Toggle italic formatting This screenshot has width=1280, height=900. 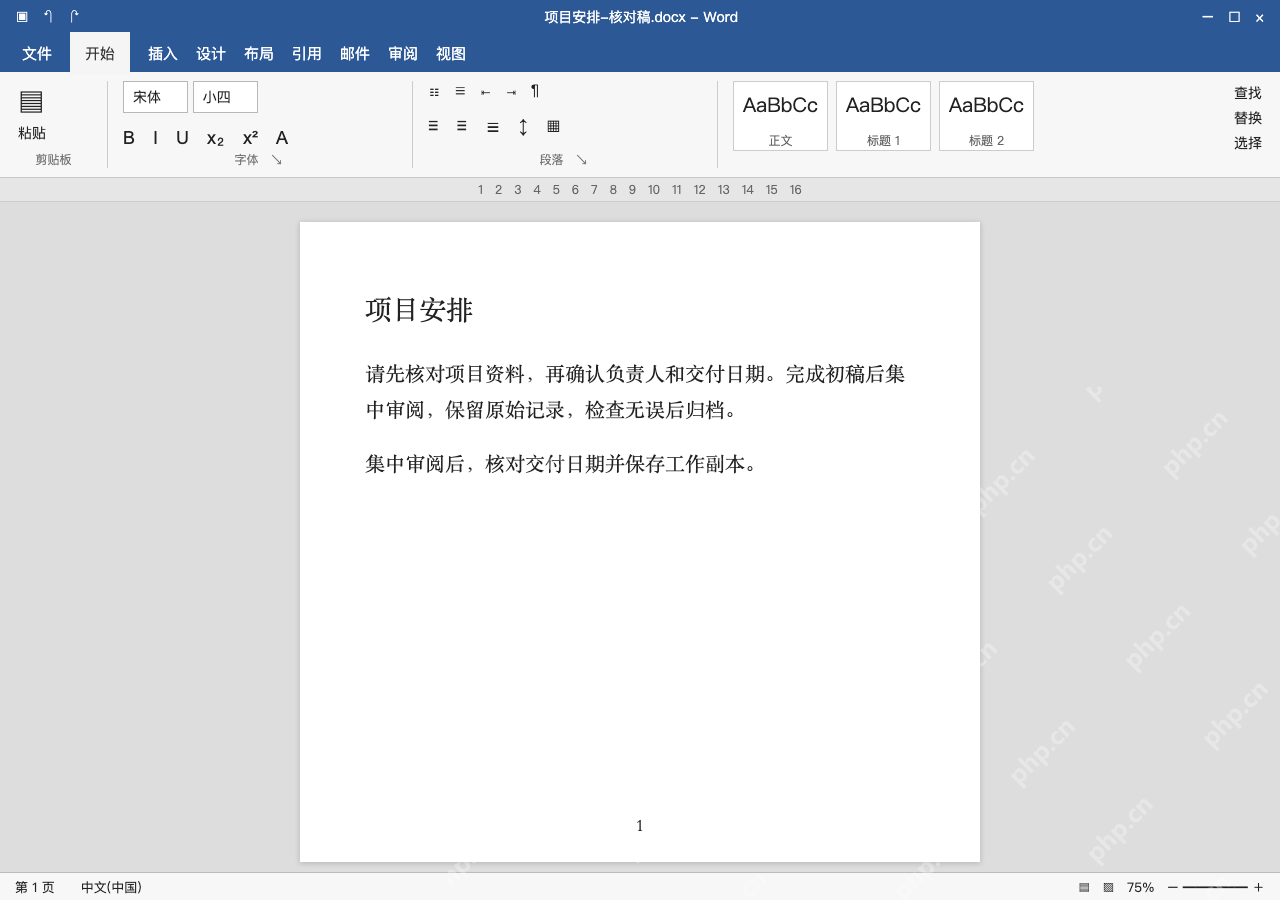click(155, 138)
